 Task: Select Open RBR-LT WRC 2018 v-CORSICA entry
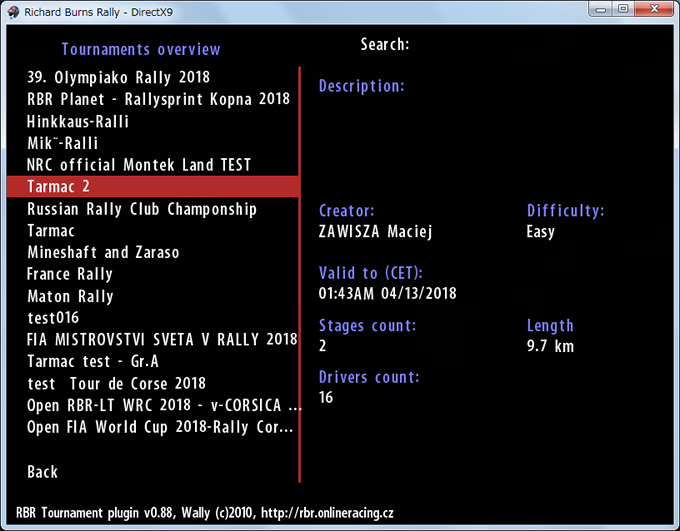164,406
